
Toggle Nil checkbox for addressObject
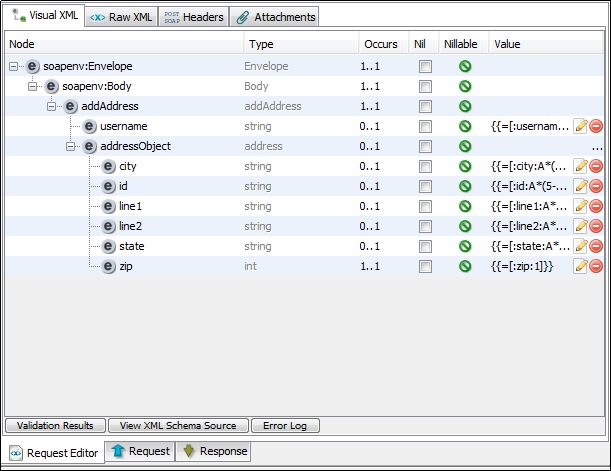425,146
